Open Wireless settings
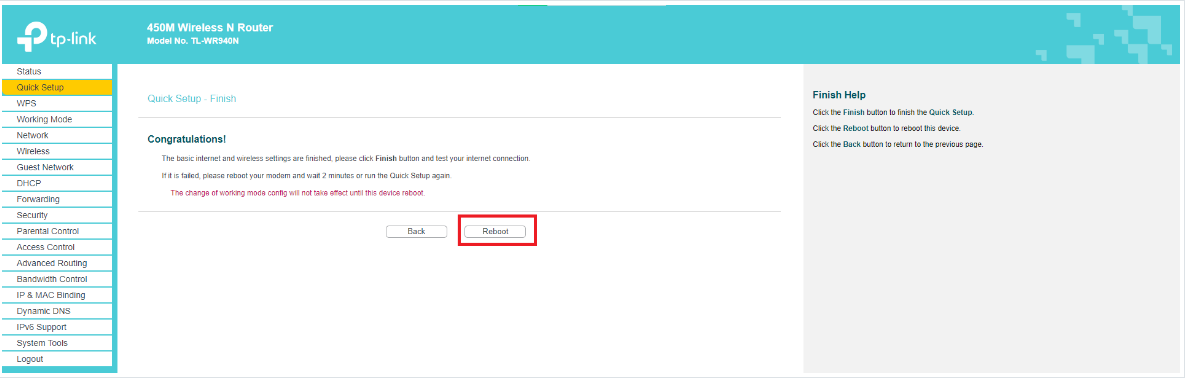The height and width of the screenshot is (382, 1188). coord(57,151)
